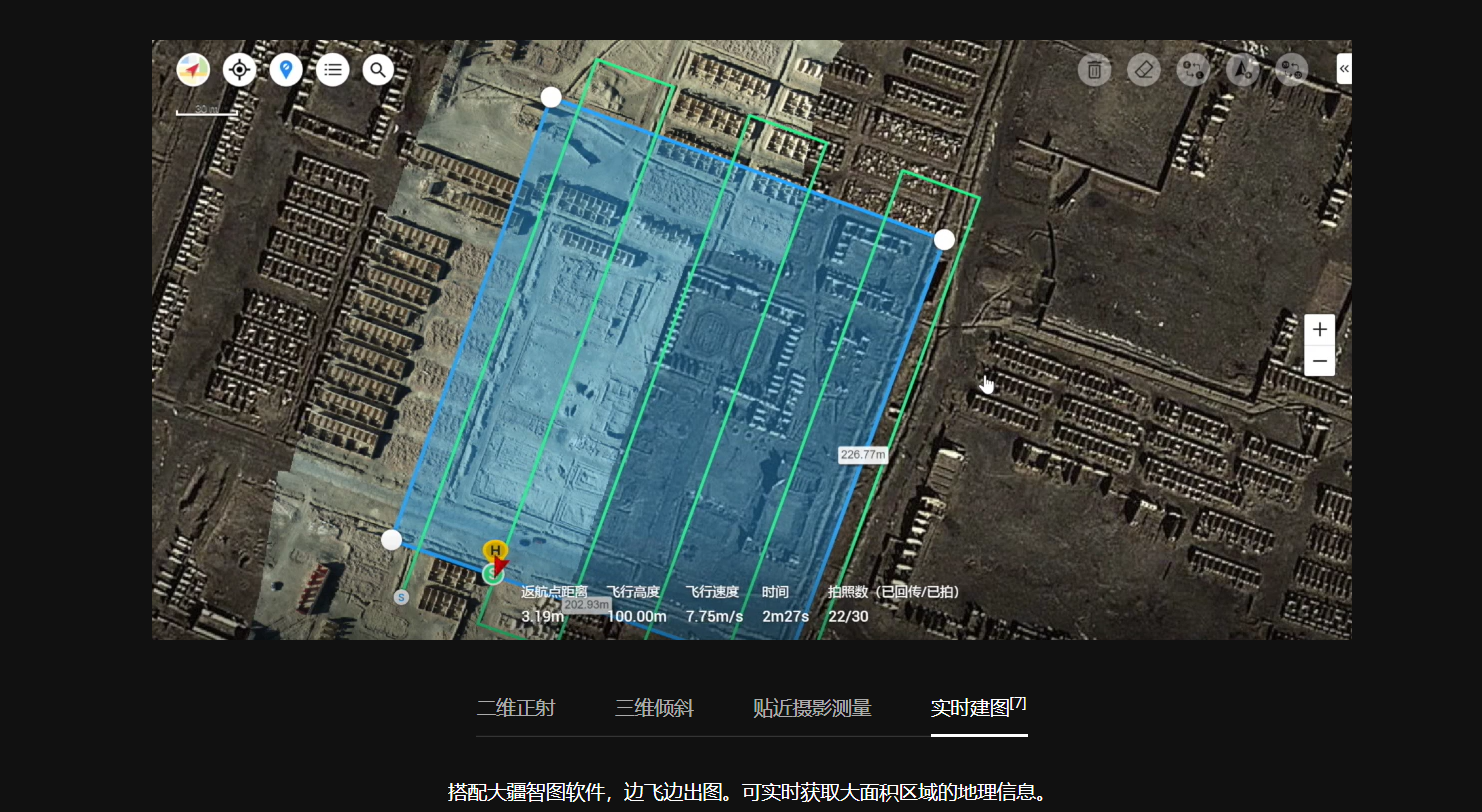This screenshot has width=1482, height=812.
Task: Expand the collapsed side panel chevron
Action: (x=1344, y=69)
